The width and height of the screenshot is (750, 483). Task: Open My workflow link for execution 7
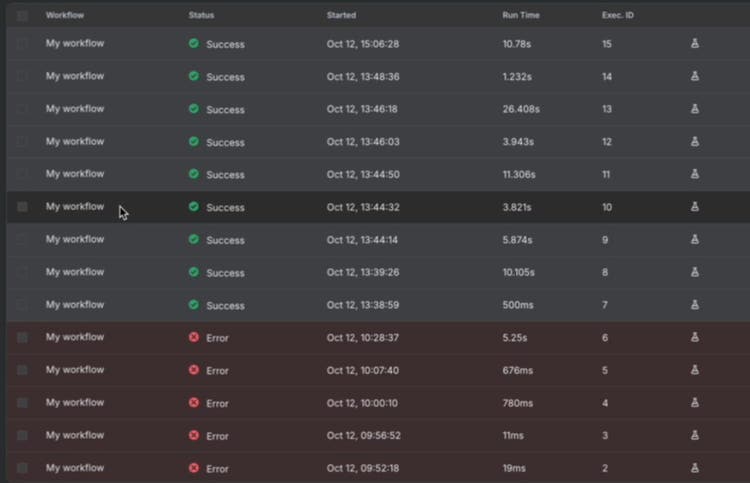pyautogui.click(x=75, y=305)
